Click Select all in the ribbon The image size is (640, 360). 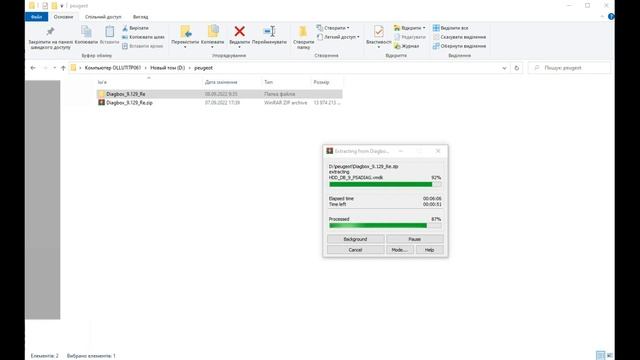(x=451, y=28)
